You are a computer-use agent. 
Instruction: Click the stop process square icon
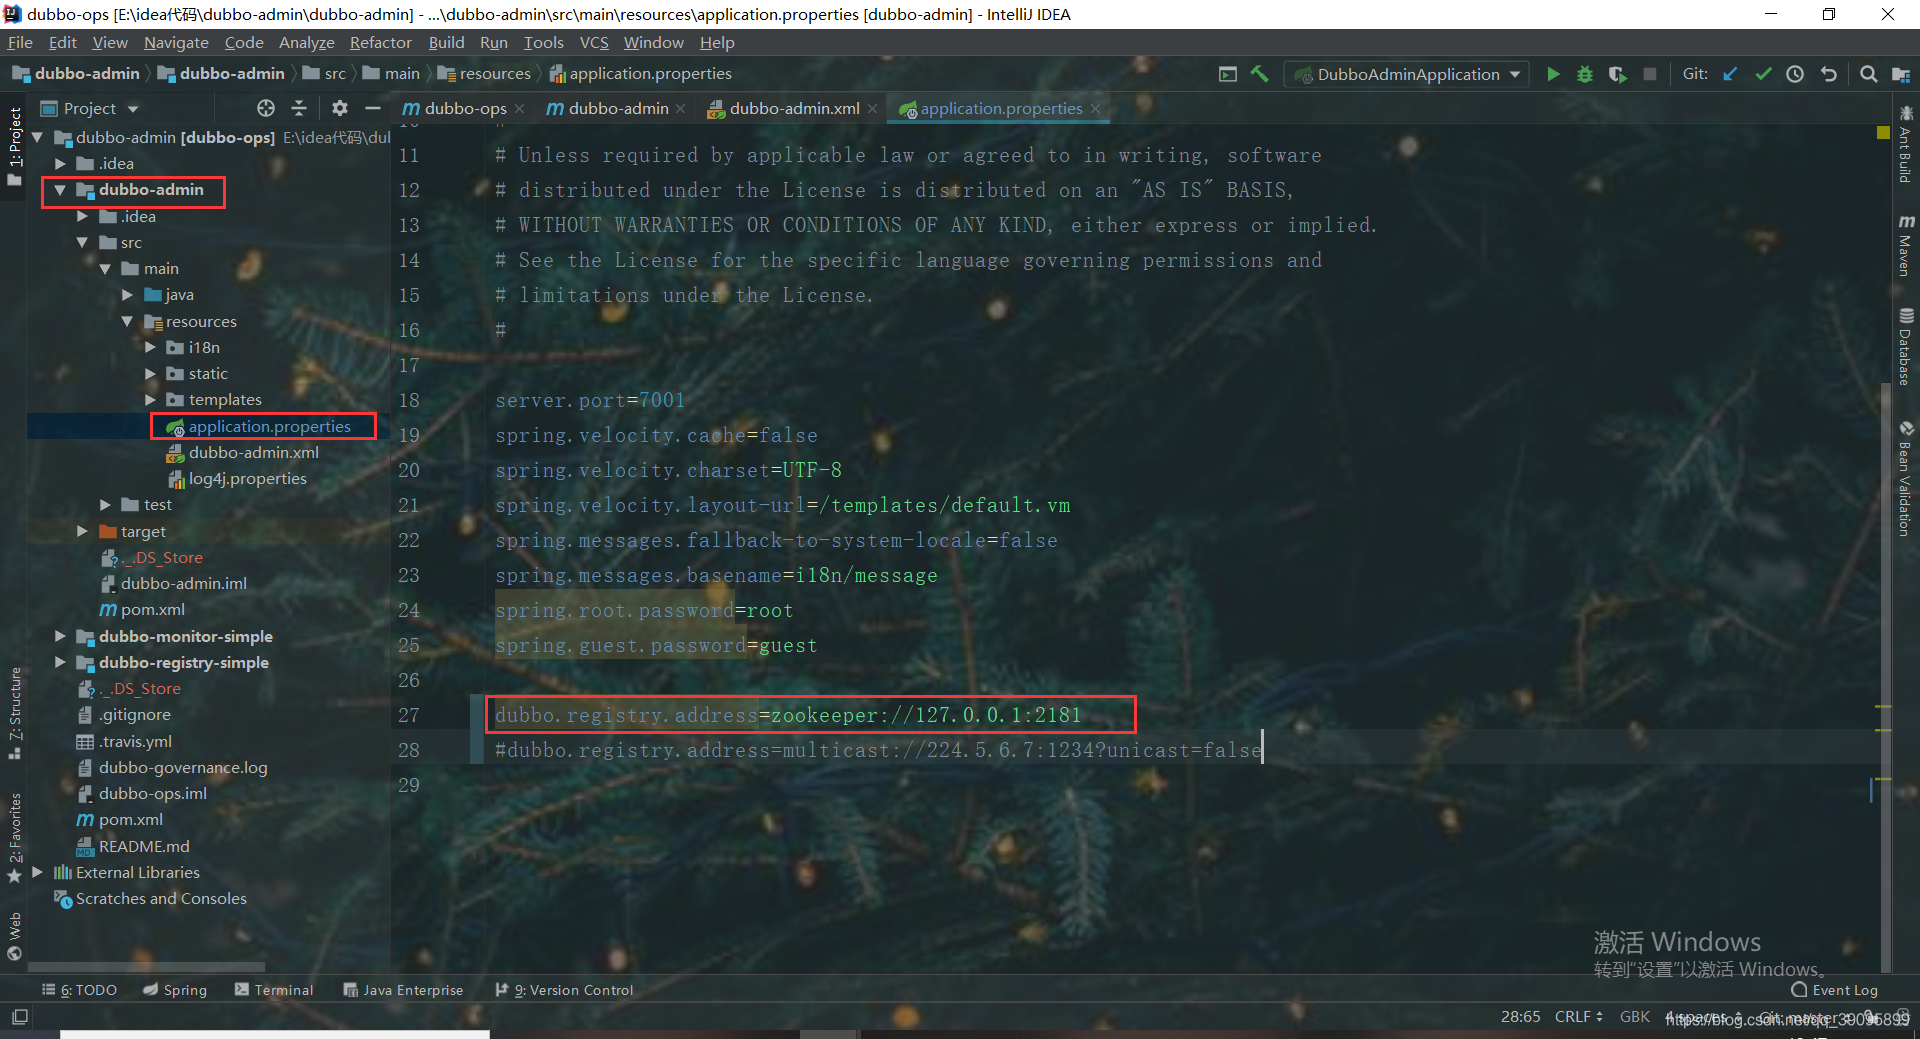tap(1650, 74)
